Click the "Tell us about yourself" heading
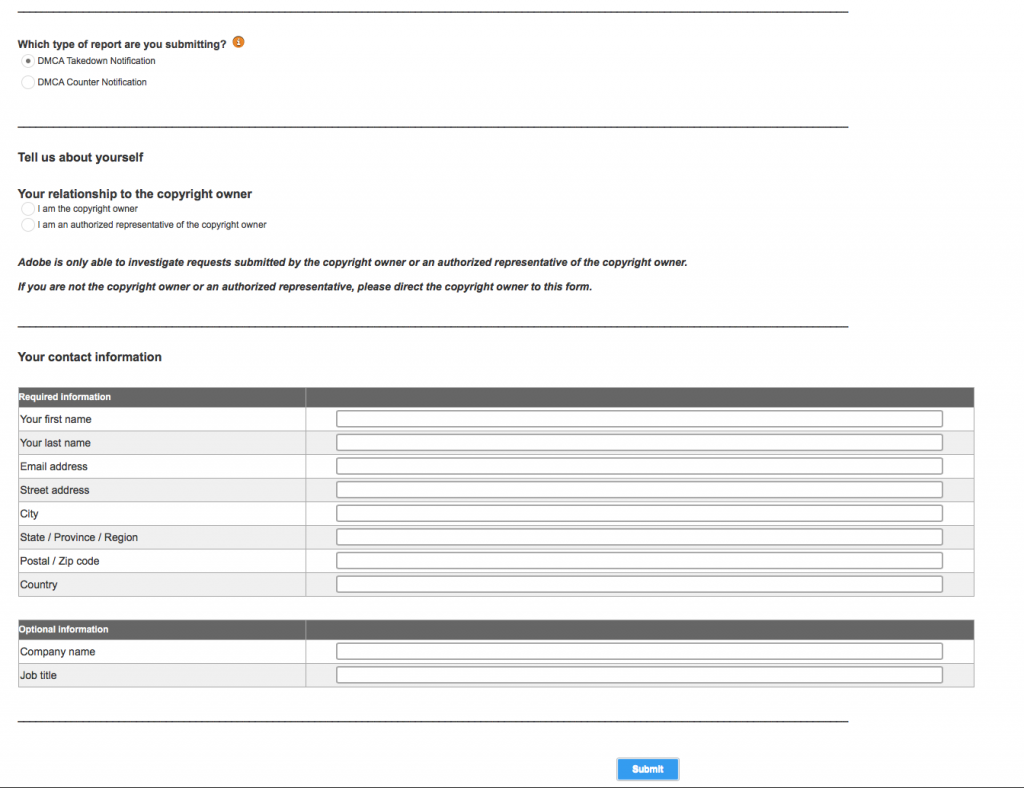Image resolution: width=1024 pixels, height=788 pixels. click(x=80, y=157)
